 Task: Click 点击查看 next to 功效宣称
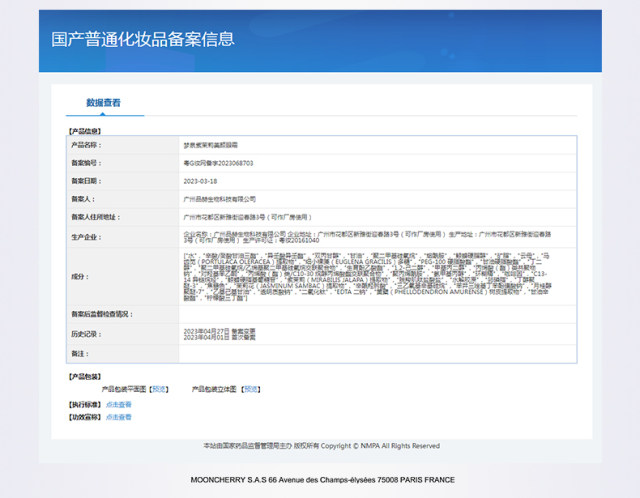point(118,417)
